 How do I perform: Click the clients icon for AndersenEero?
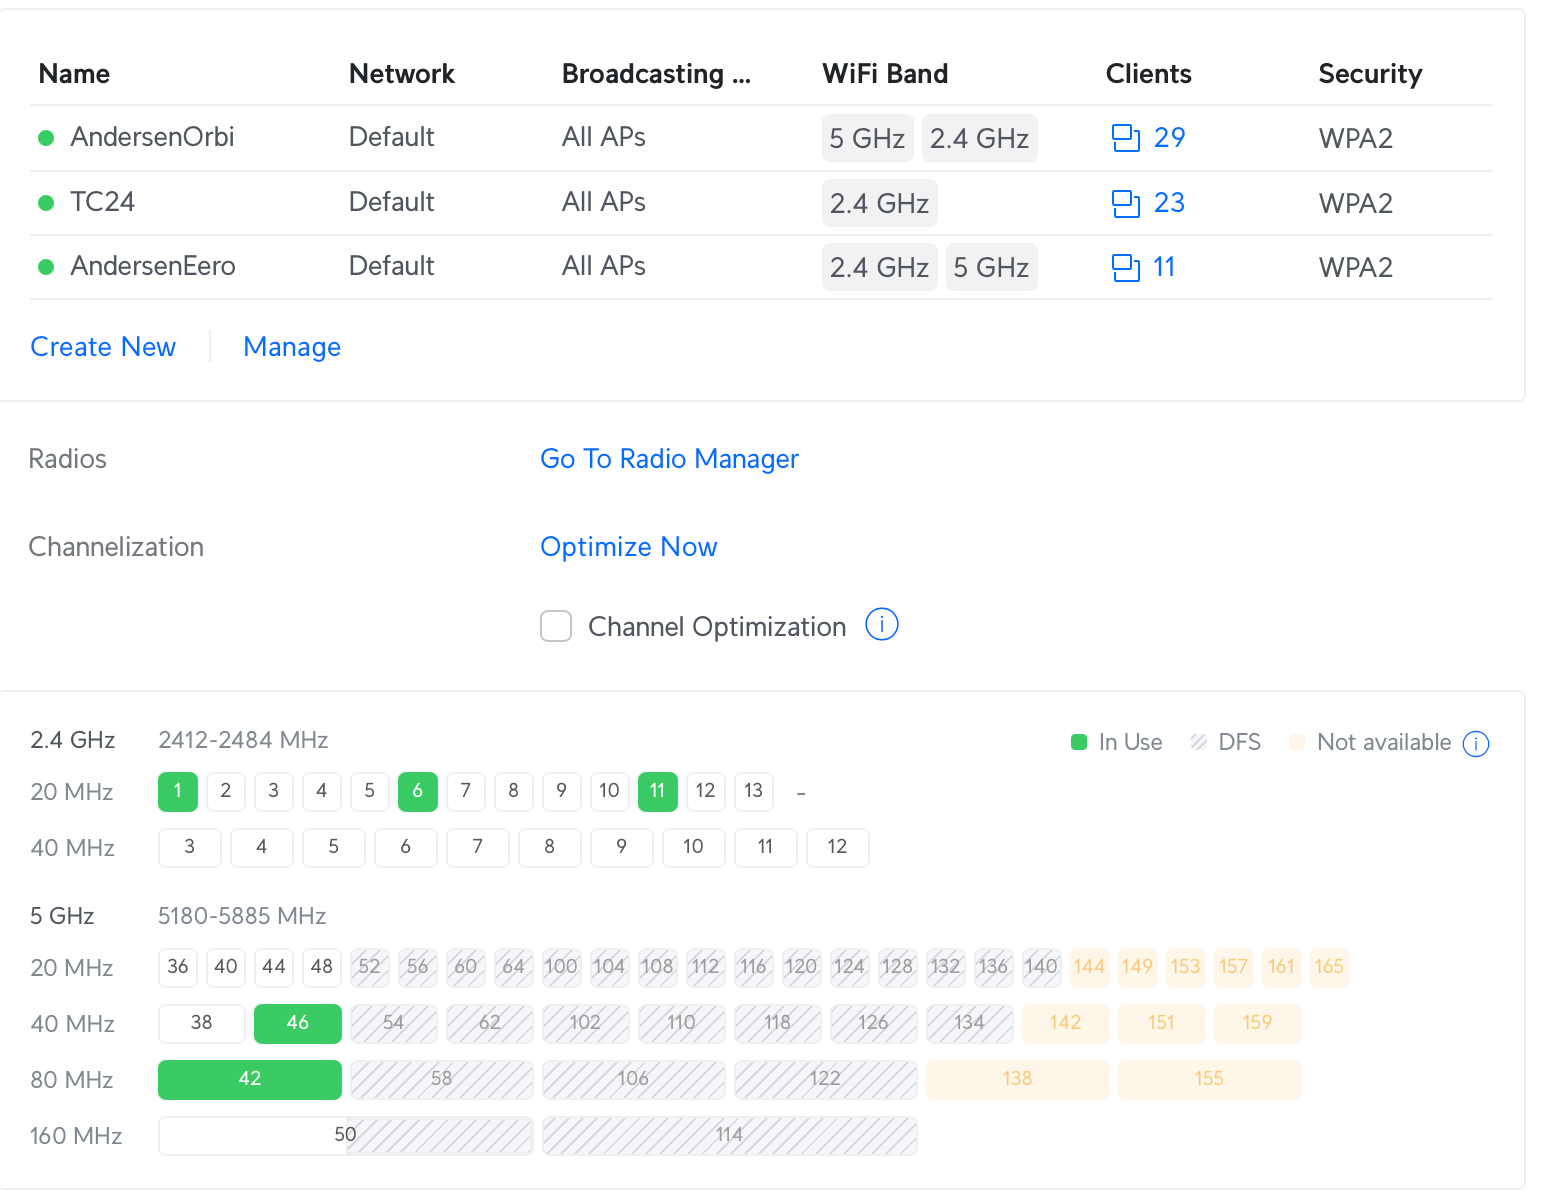1126,267
